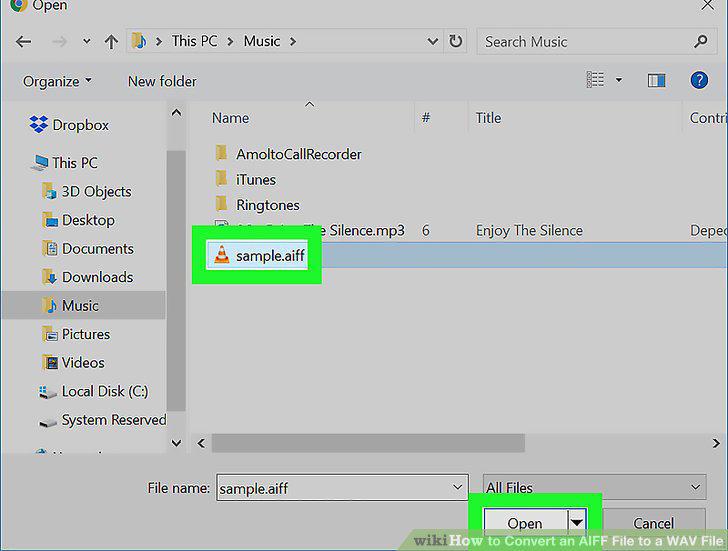
Task: Click the Music folder icon in address bar
Action: point(138,41)
